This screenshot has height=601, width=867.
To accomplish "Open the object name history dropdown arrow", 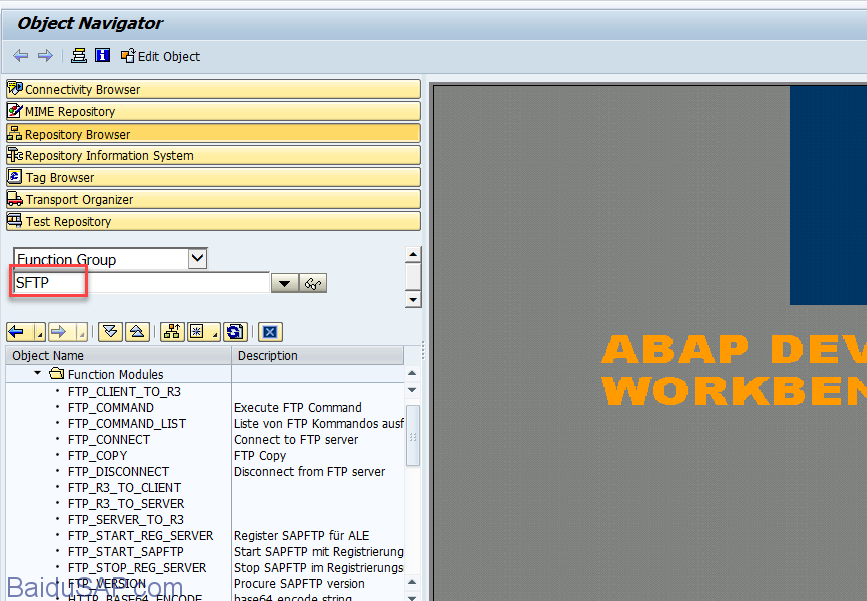I will click(x=284, y=284).
